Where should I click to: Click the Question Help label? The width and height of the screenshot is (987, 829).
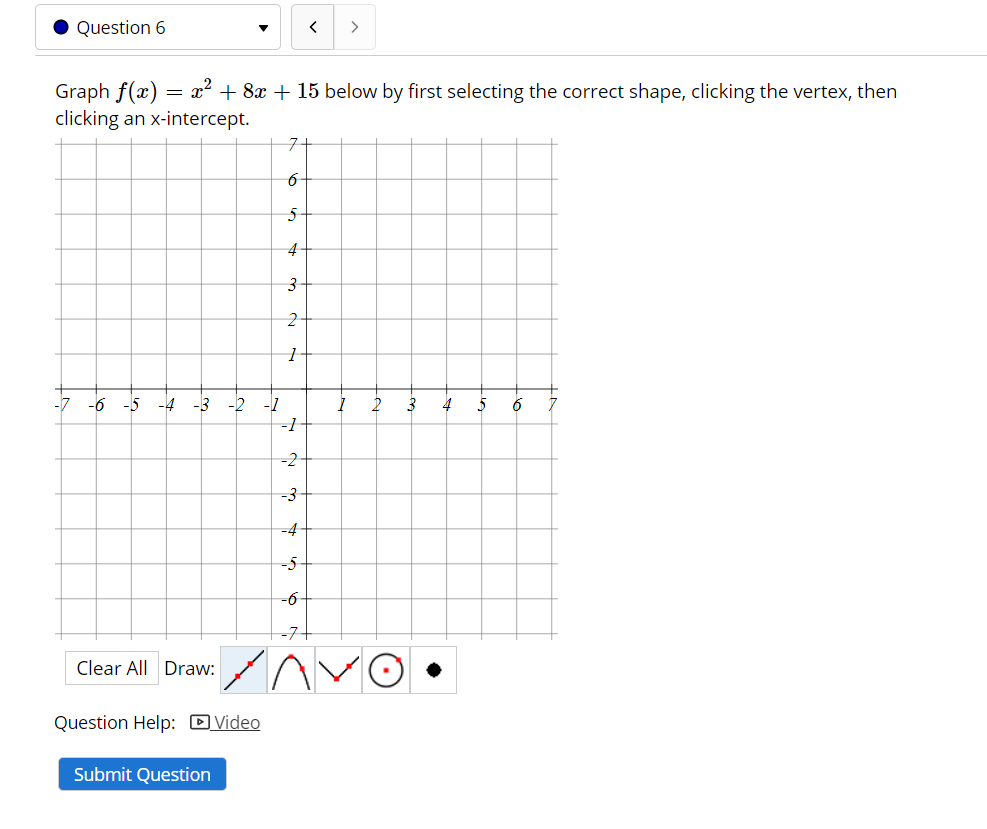point(114,722)
